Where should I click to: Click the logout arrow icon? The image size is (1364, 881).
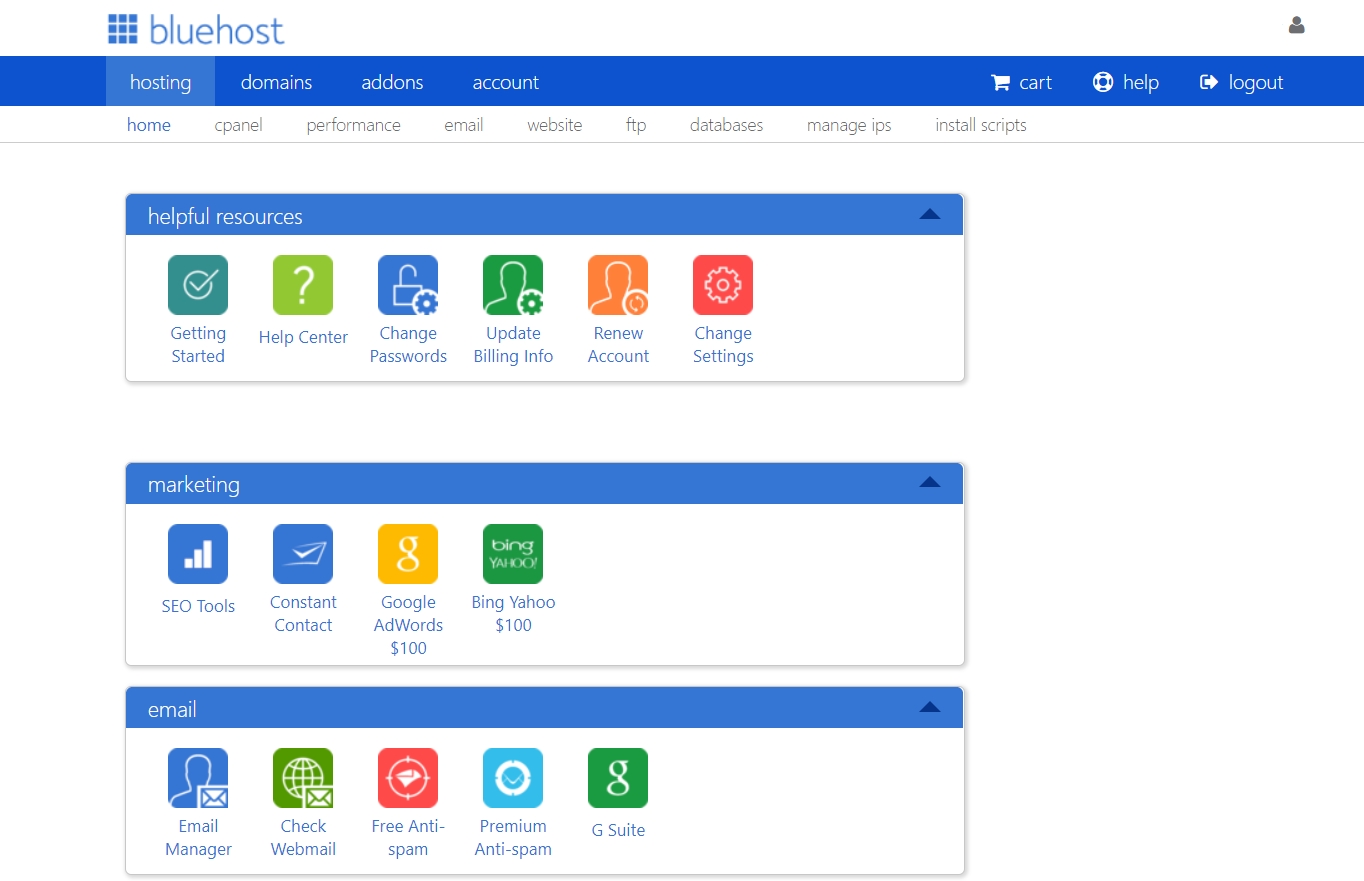click(1209, 82)
